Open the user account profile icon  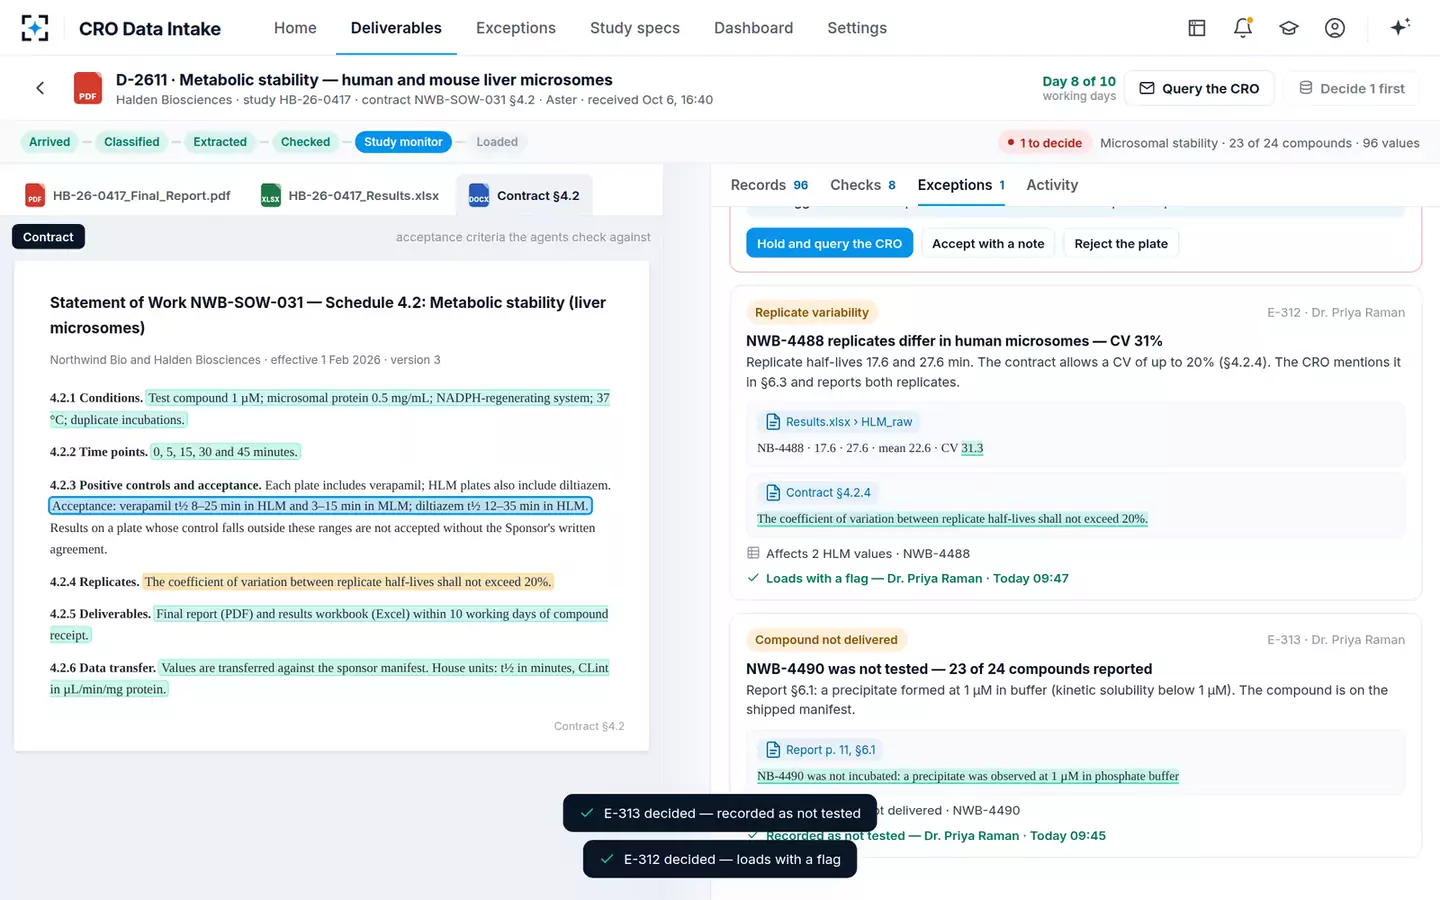[x=1334, y=28]
